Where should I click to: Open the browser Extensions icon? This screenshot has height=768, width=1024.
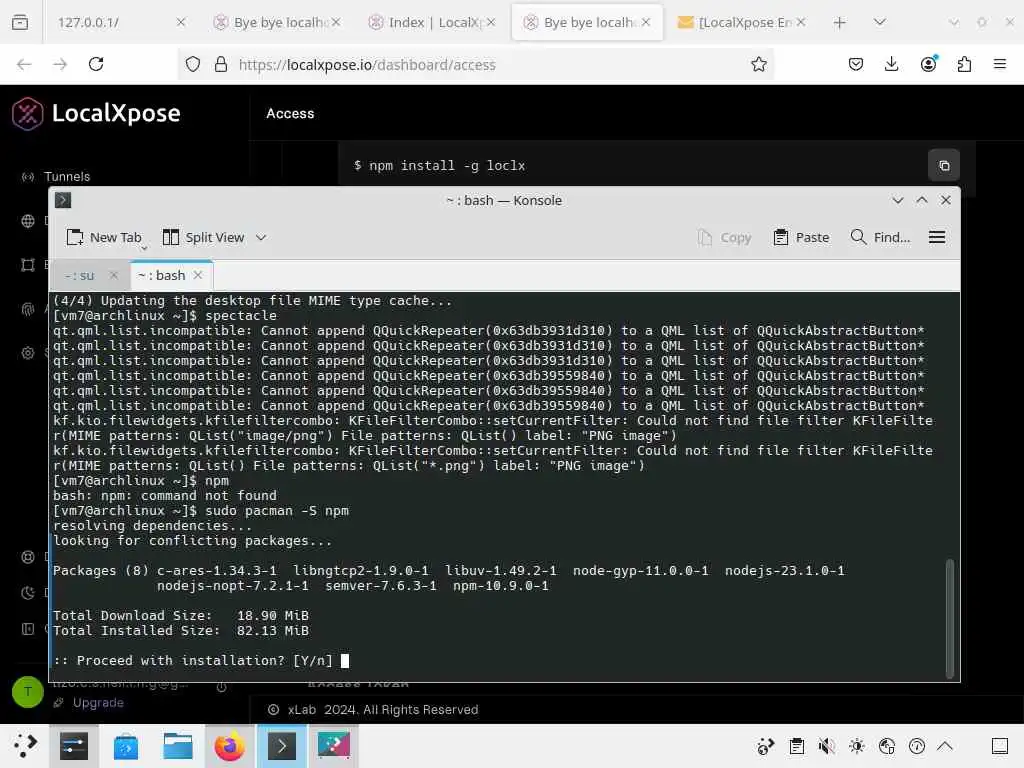pos(964,64)
